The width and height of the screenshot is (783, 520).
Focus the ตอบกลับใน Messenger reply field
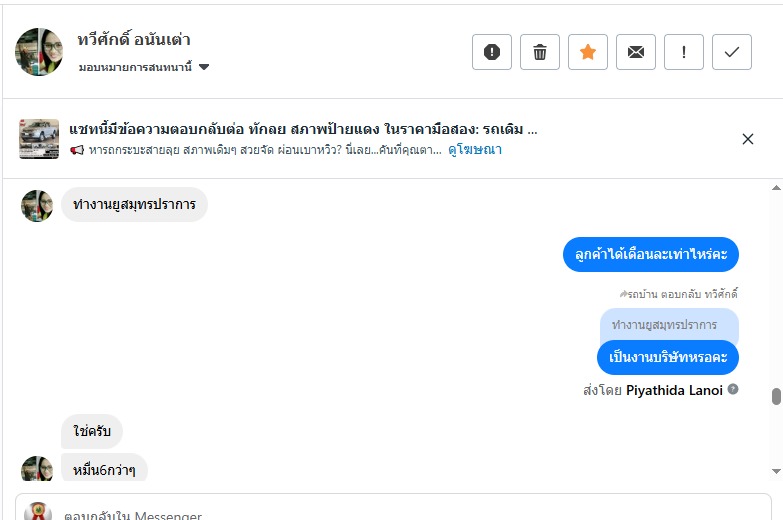[x=400, y=512]
